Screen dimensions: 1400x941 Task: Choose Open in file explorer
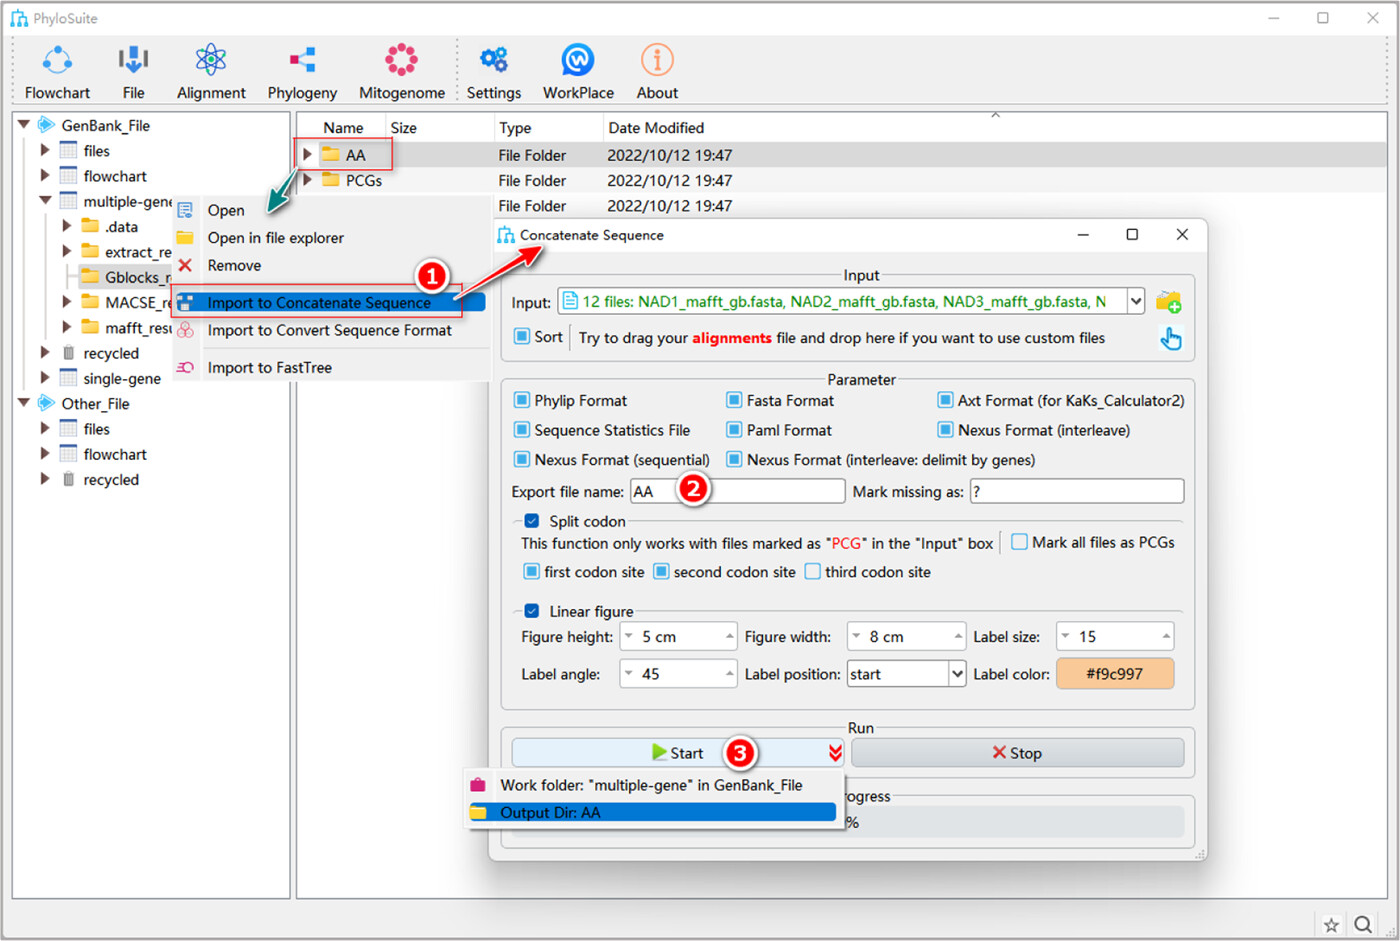(x=276, y=238)
